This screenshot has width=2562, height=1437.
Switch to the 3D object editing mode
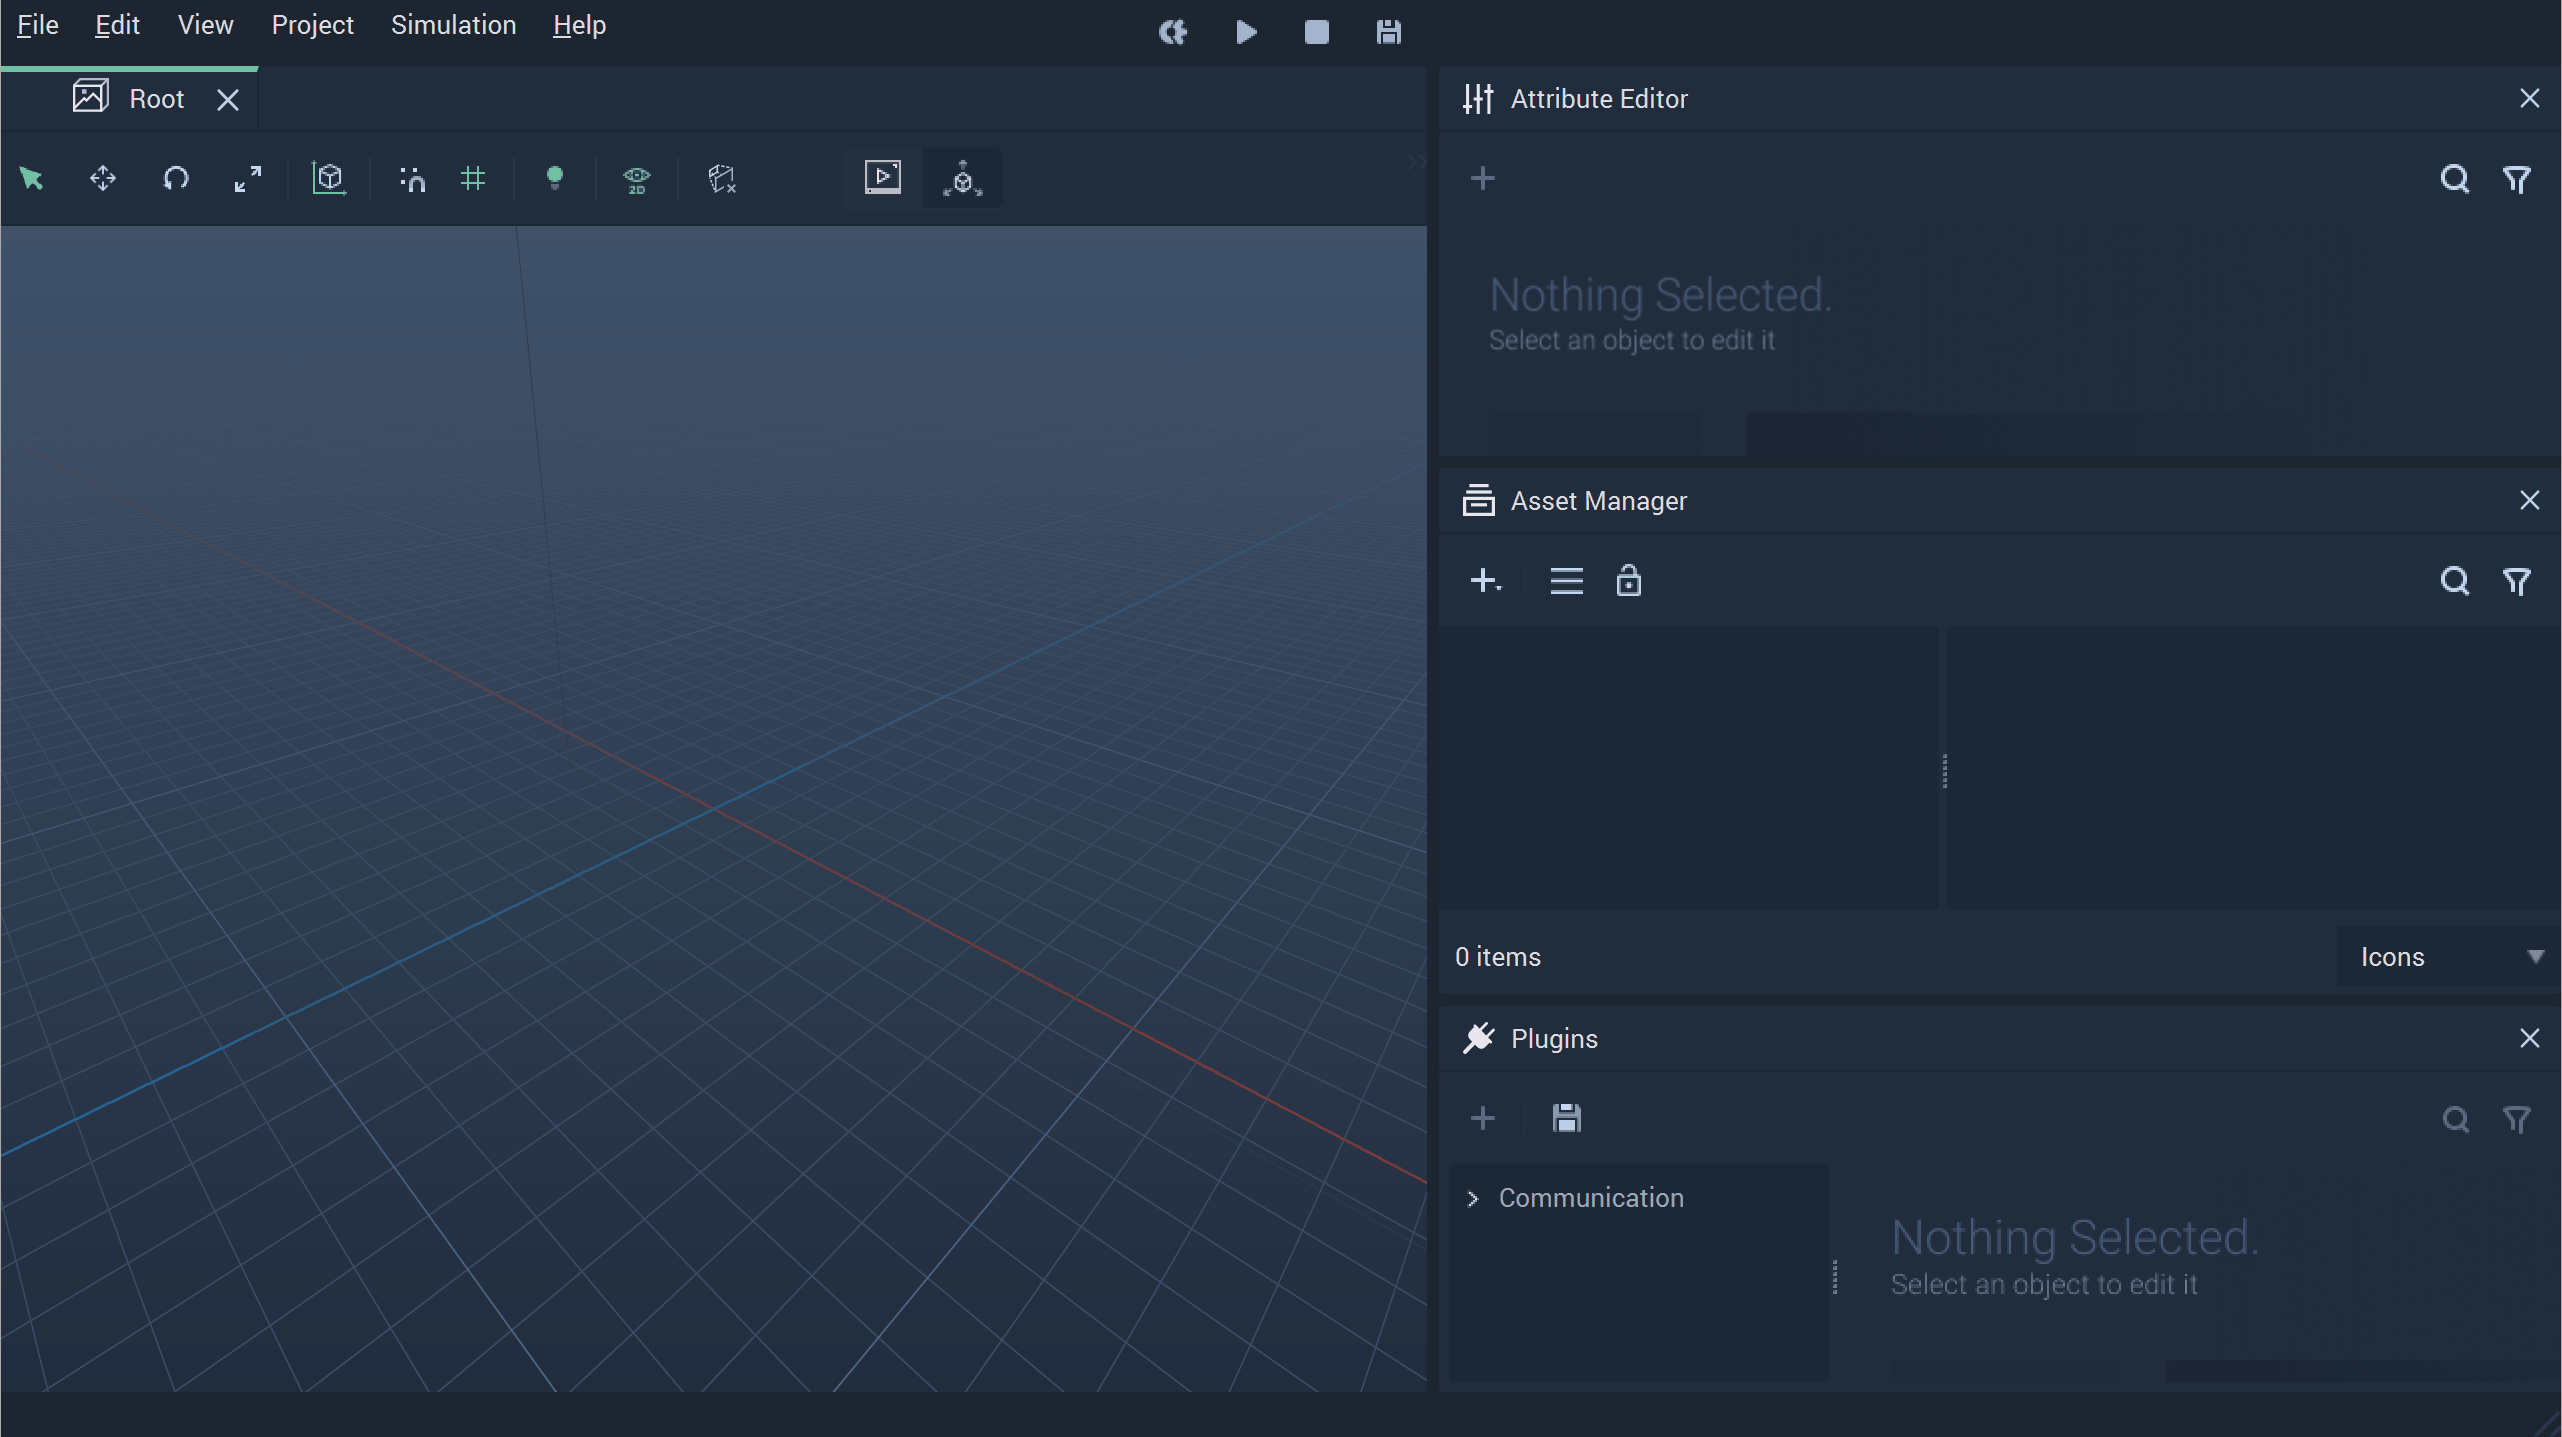point(962,178)
